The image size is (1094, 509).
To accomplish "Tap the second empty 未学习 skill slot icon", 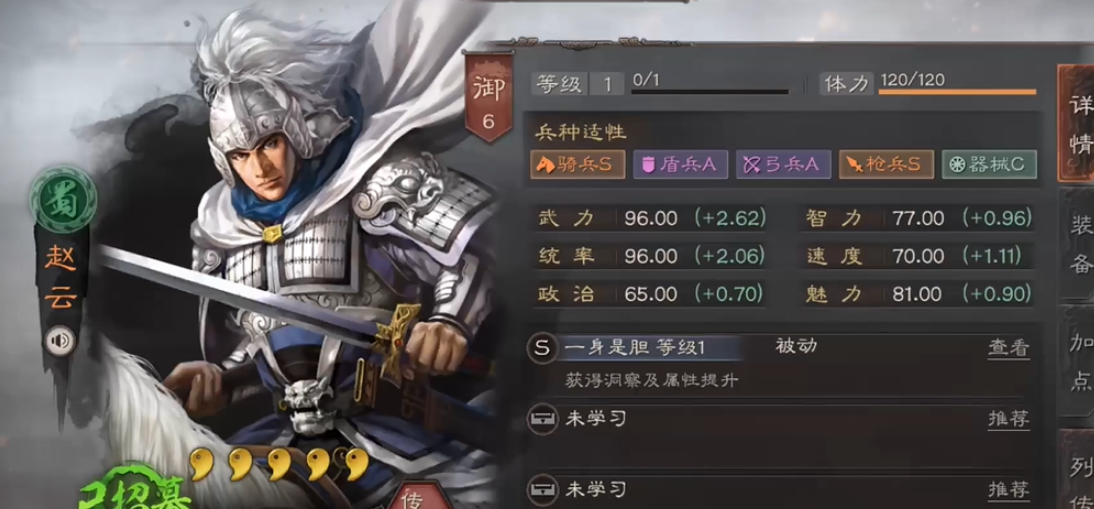I will (x=543, y=489).
